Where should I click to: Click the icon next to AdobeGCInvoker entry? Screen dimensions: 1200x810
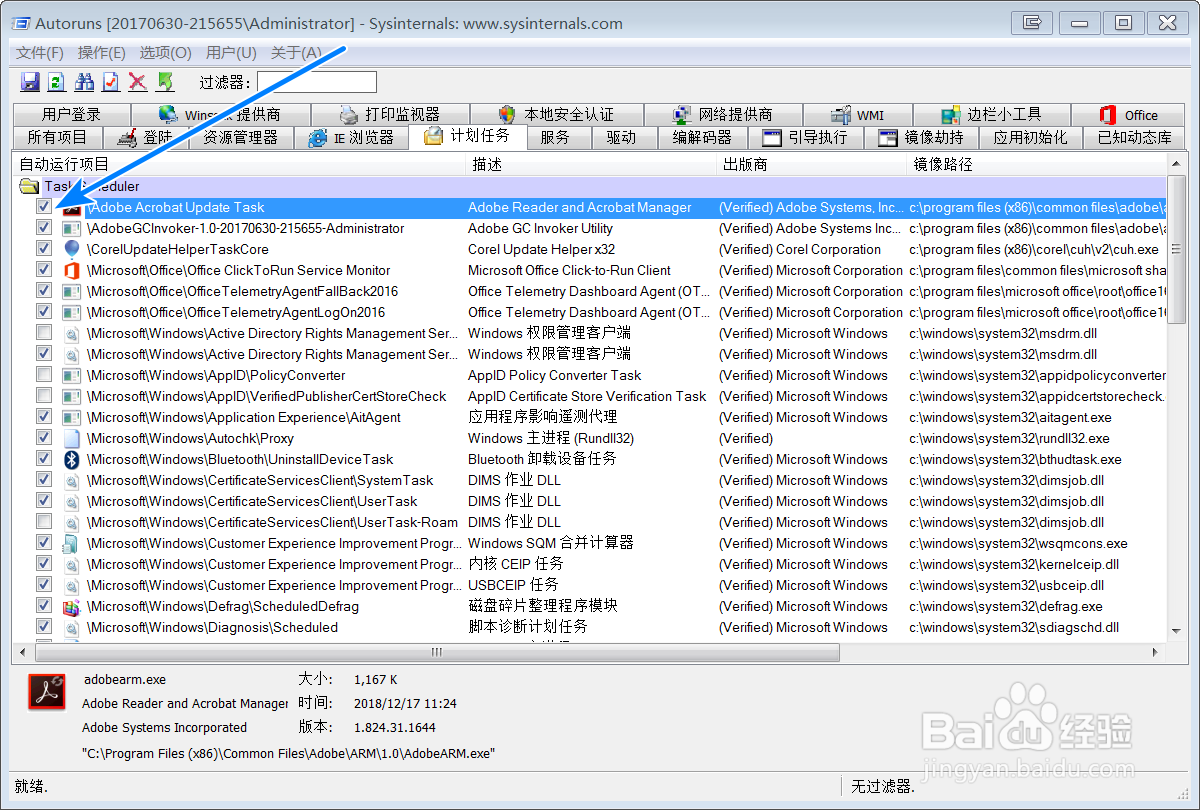pyautogui.click(x=71, y=228)
